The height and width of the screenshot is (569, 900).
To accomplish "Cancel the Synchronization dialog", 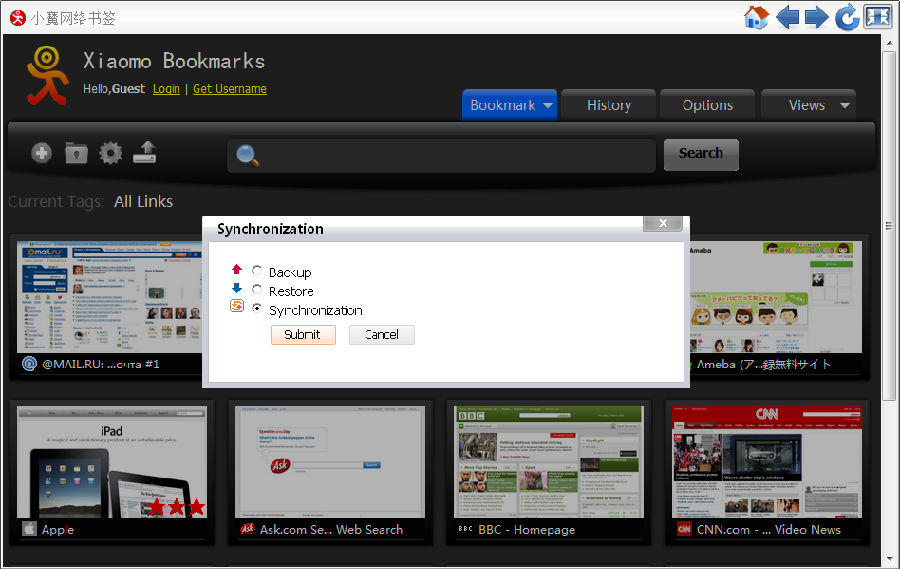I will point(381,335).
